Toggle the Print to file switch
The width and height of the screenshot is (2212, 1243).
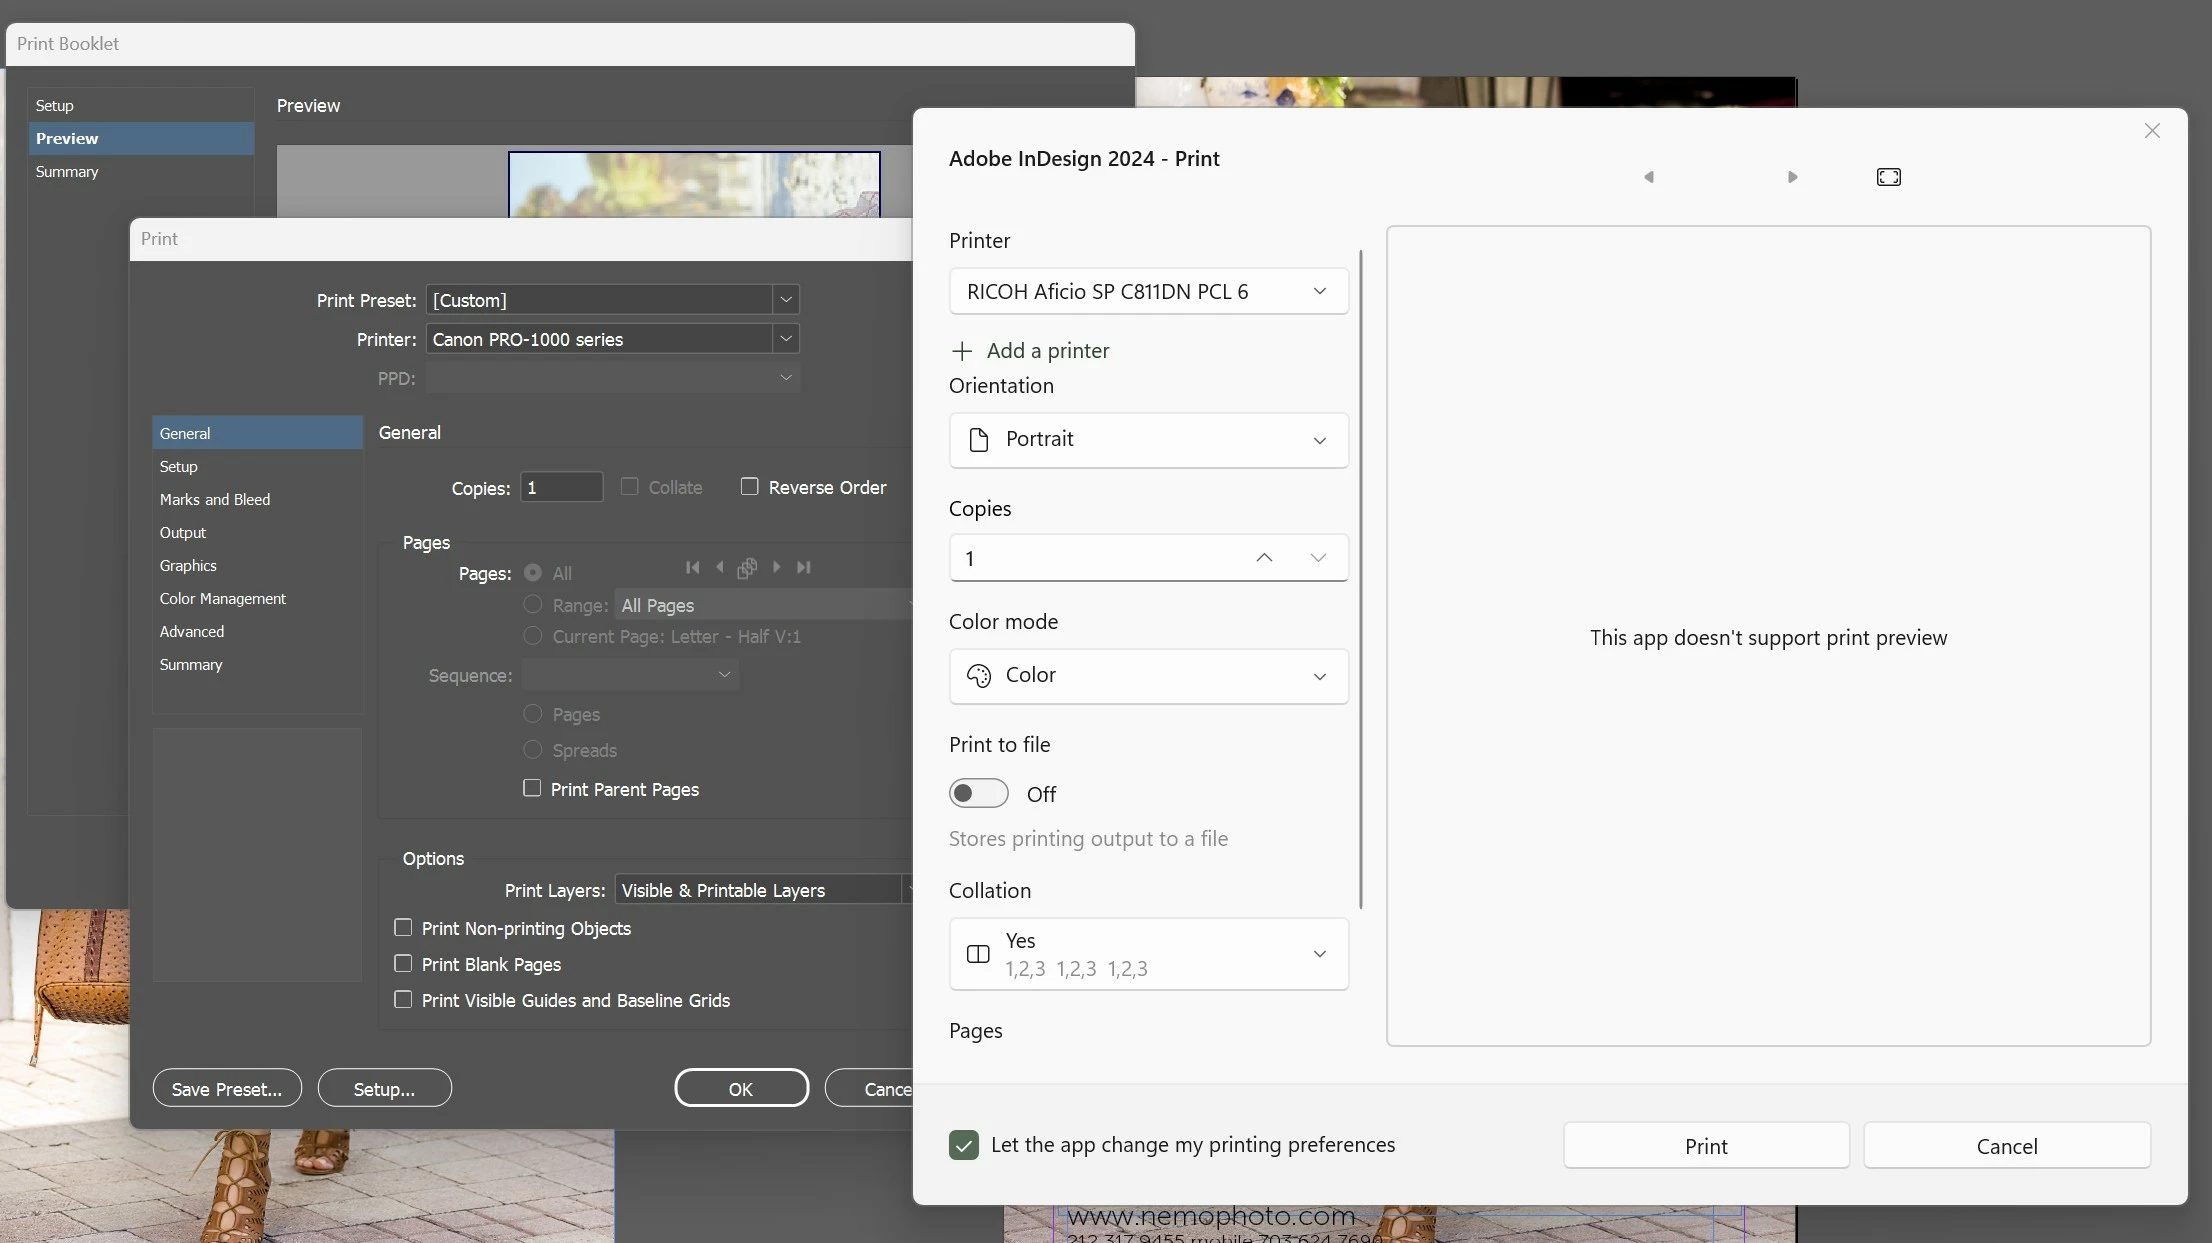click(978, 793)
